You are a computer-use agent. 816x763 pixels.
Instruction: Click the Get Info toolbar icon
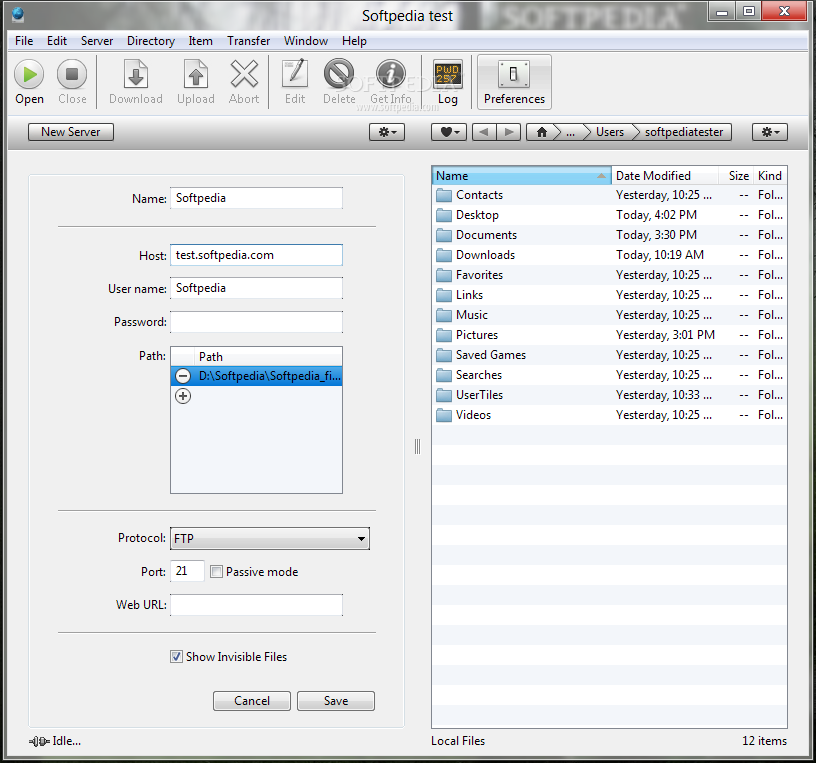(x=391, y=74)
